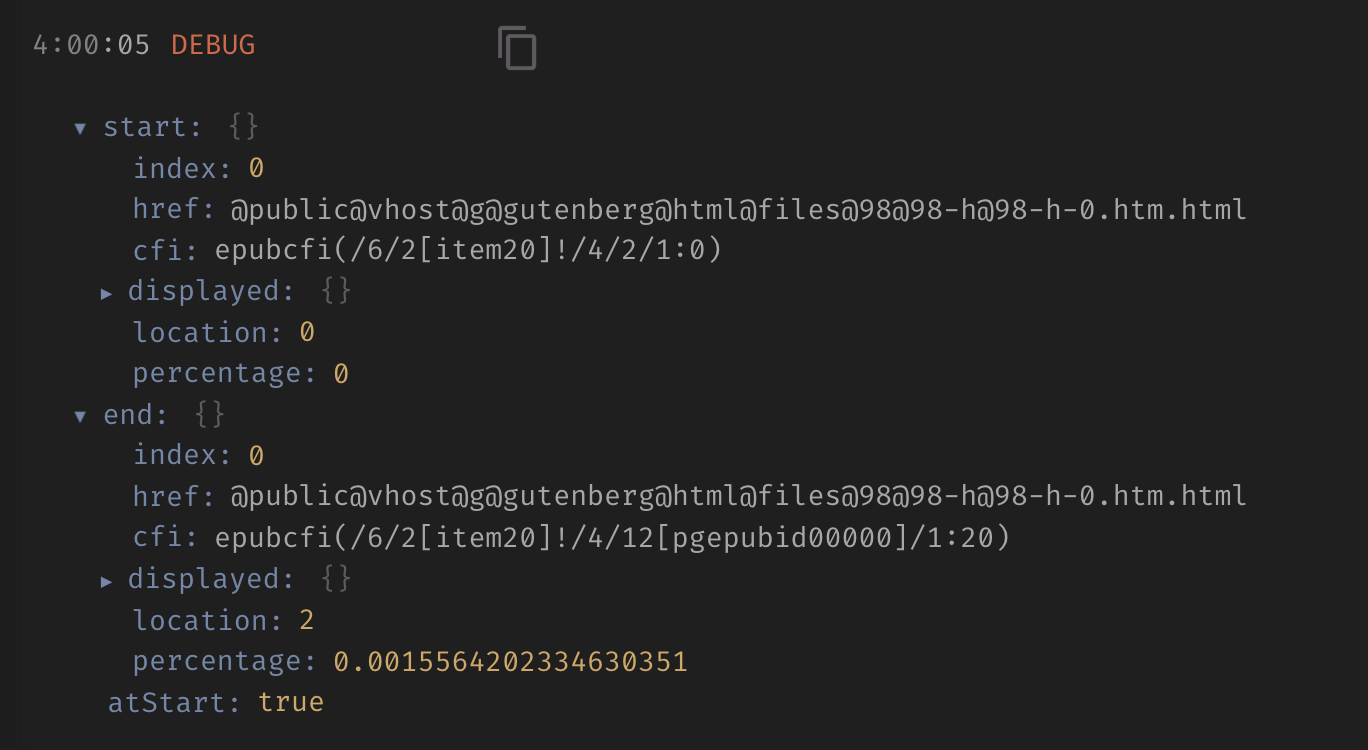Expand the displayed object under start
Screen dimensions: 1368x750
pos(107,292)
